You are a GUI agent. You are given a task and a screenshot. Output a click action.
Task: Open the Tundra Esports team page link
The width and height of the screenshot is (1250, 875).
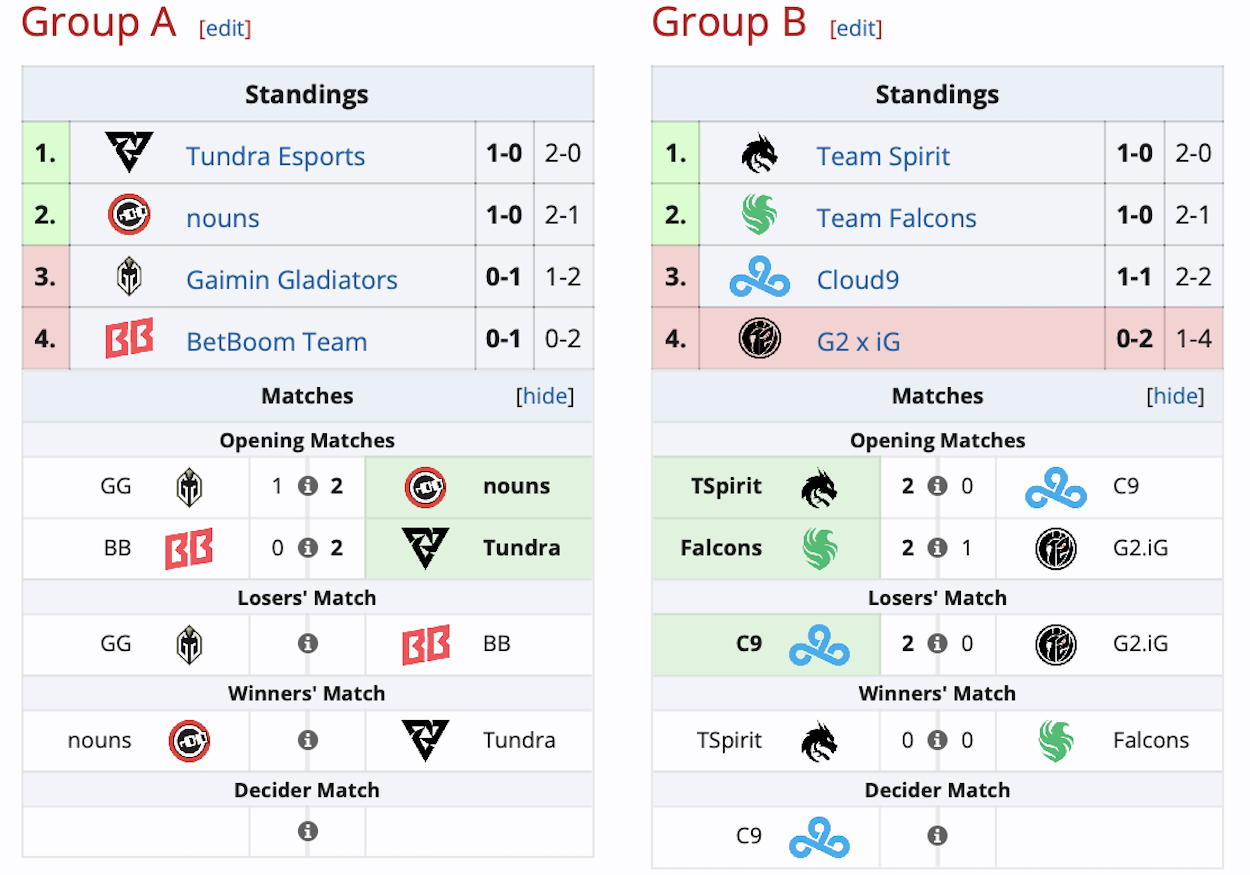point(275,156)
